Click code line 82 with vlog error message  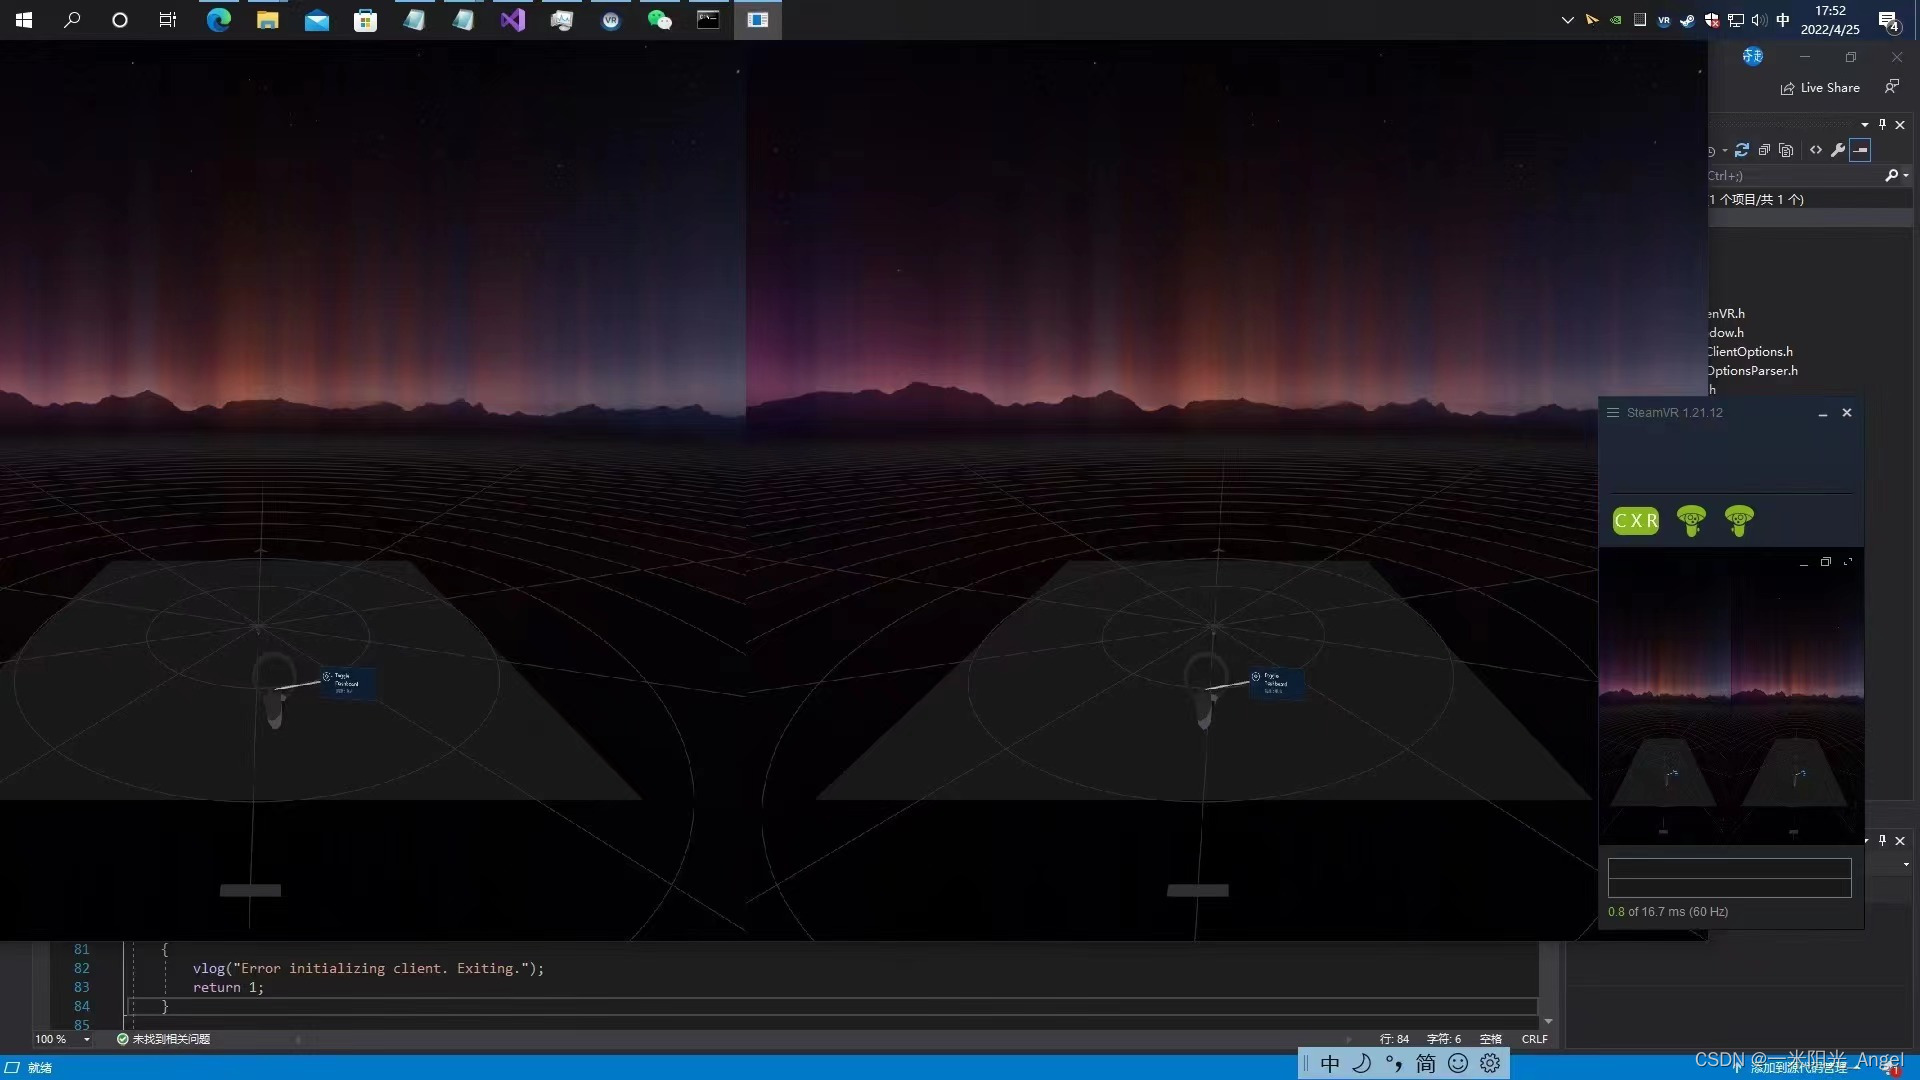[x=368, y=969]
